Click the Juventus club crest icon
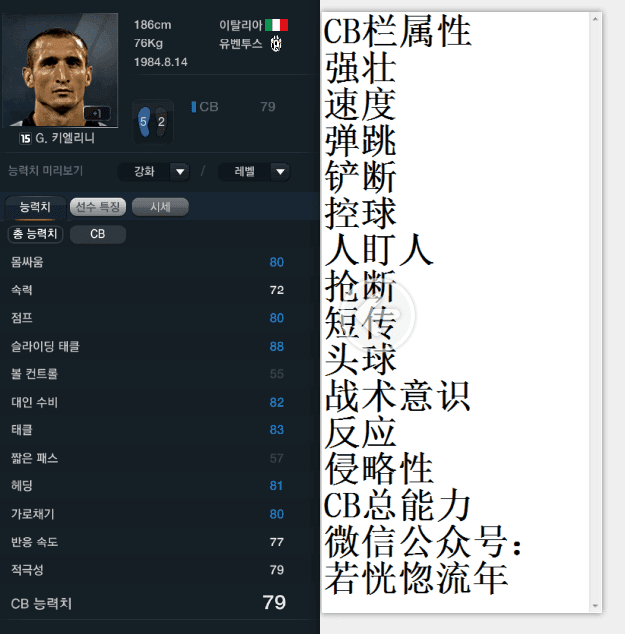The image size is (625, 634). 276,44
